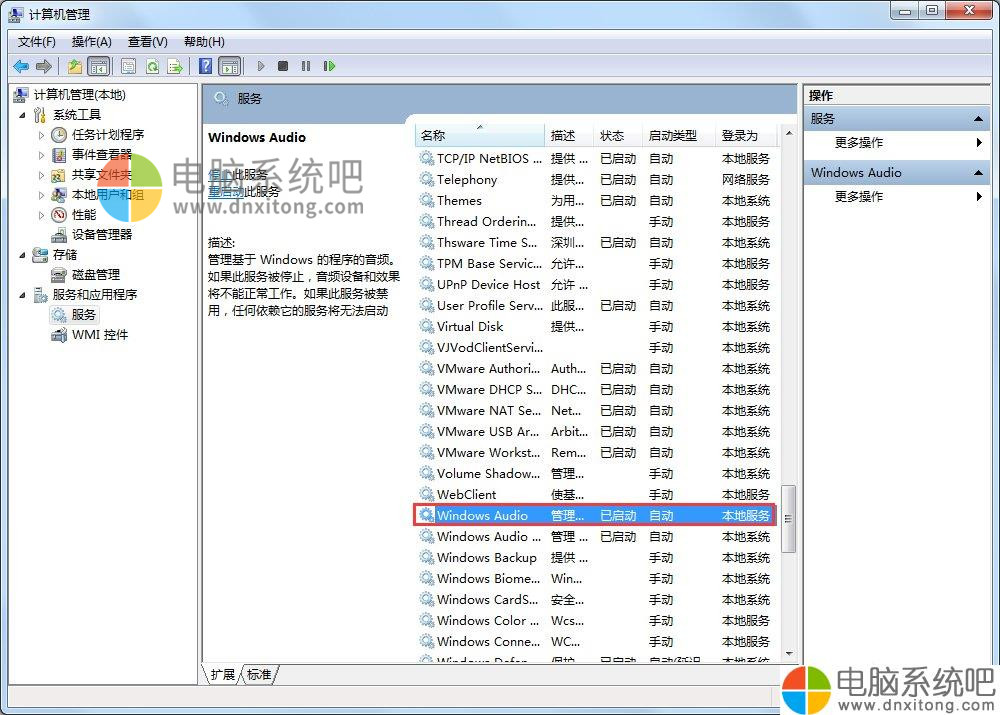Click the scrollbar down arrow
The width and height of the screenshot is (1000, 715).
789,654
